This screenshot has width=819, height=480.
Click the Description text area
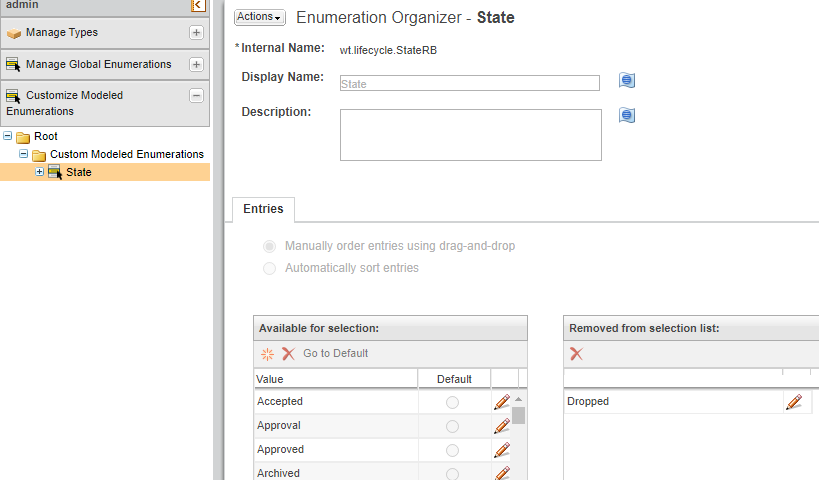pos(470,135)
